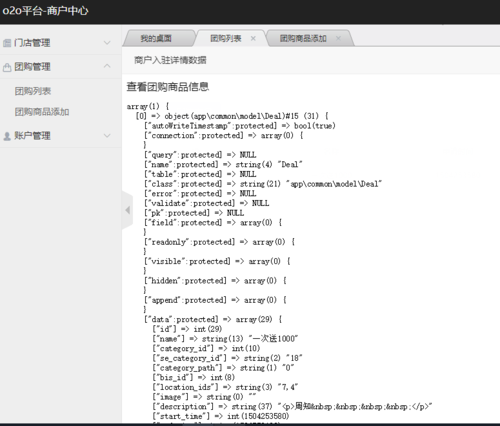Image resolution: width=500 pixels, height=426 pixels.
Task: Open 团购商品添加 in the sidebar
Action: pos(42,112)
